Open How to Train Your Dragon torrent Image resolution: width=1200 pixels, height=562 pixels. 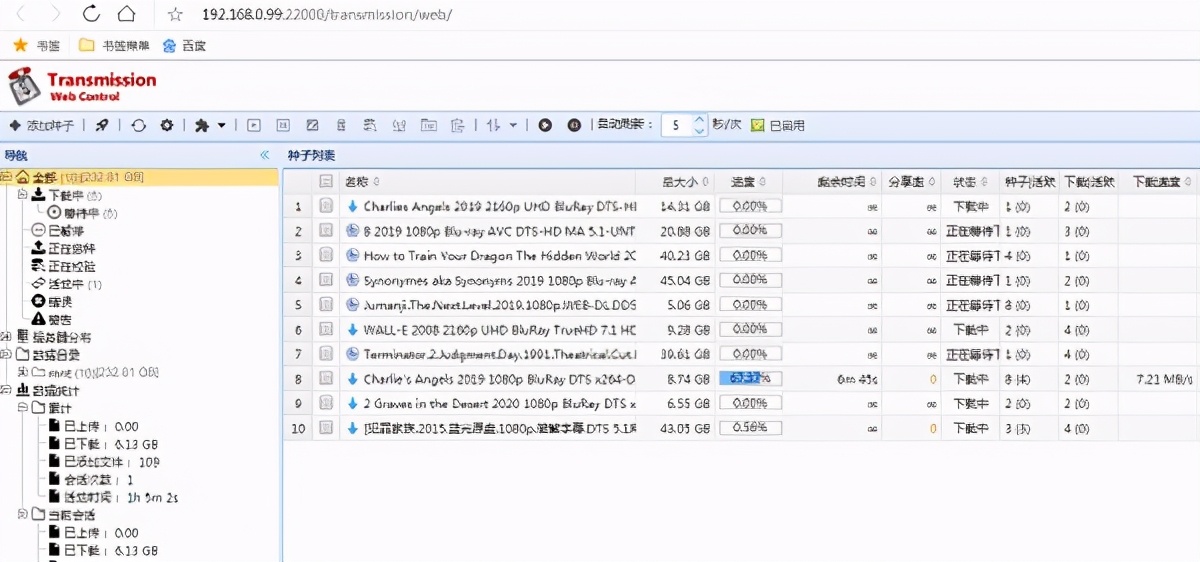click(498, 255)
